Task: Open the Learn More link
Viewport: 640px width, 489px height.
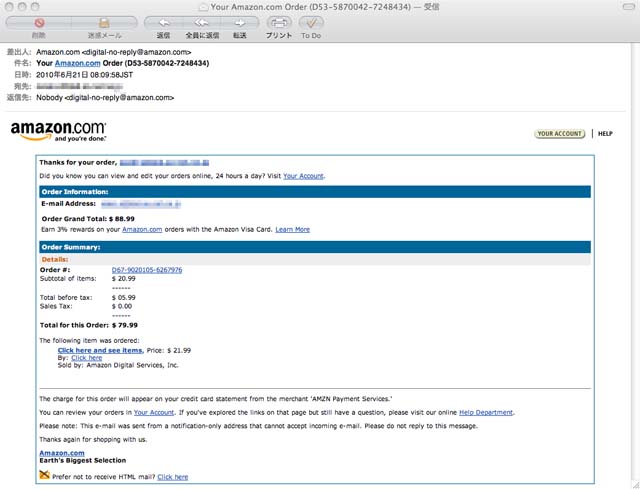Action: [x=293, y=229]
